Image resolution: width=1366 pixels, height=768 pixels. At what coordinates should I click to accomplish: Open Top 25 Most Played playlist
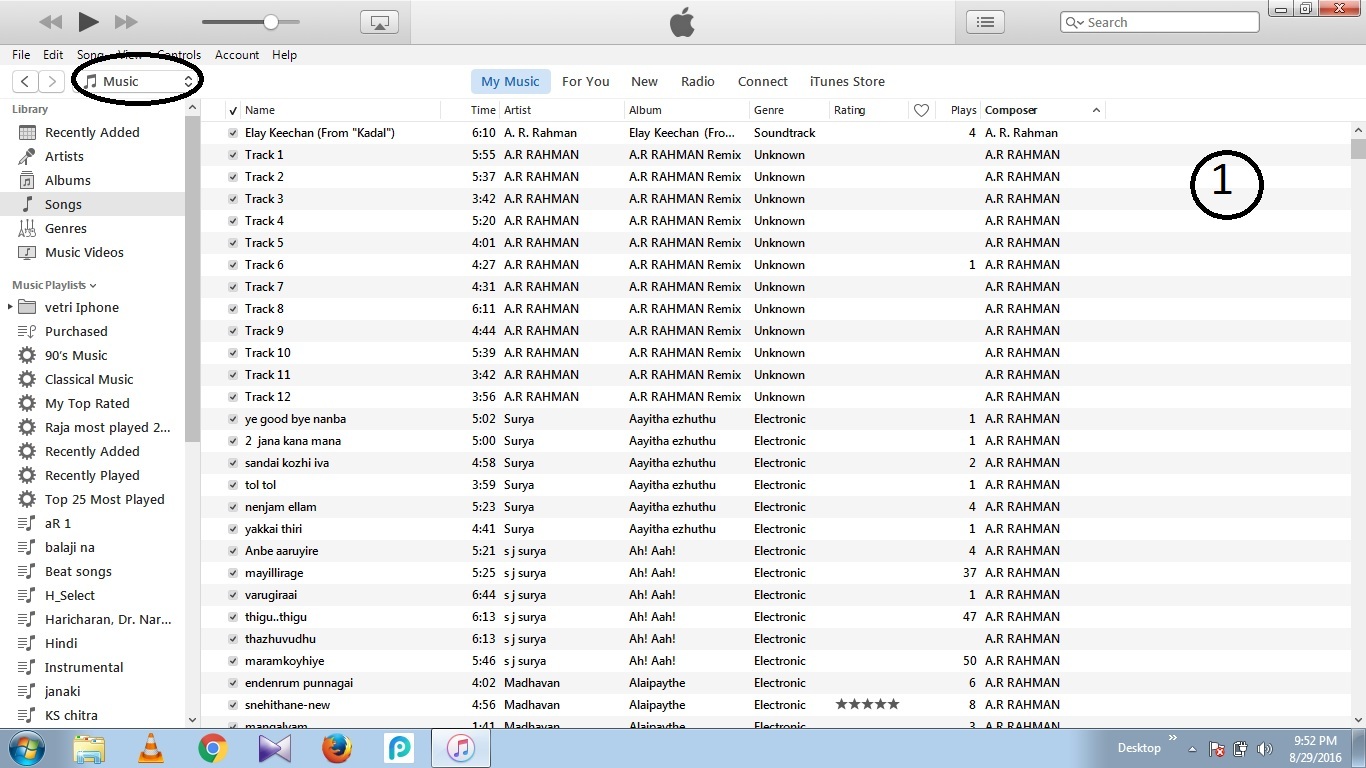point(105,499)
